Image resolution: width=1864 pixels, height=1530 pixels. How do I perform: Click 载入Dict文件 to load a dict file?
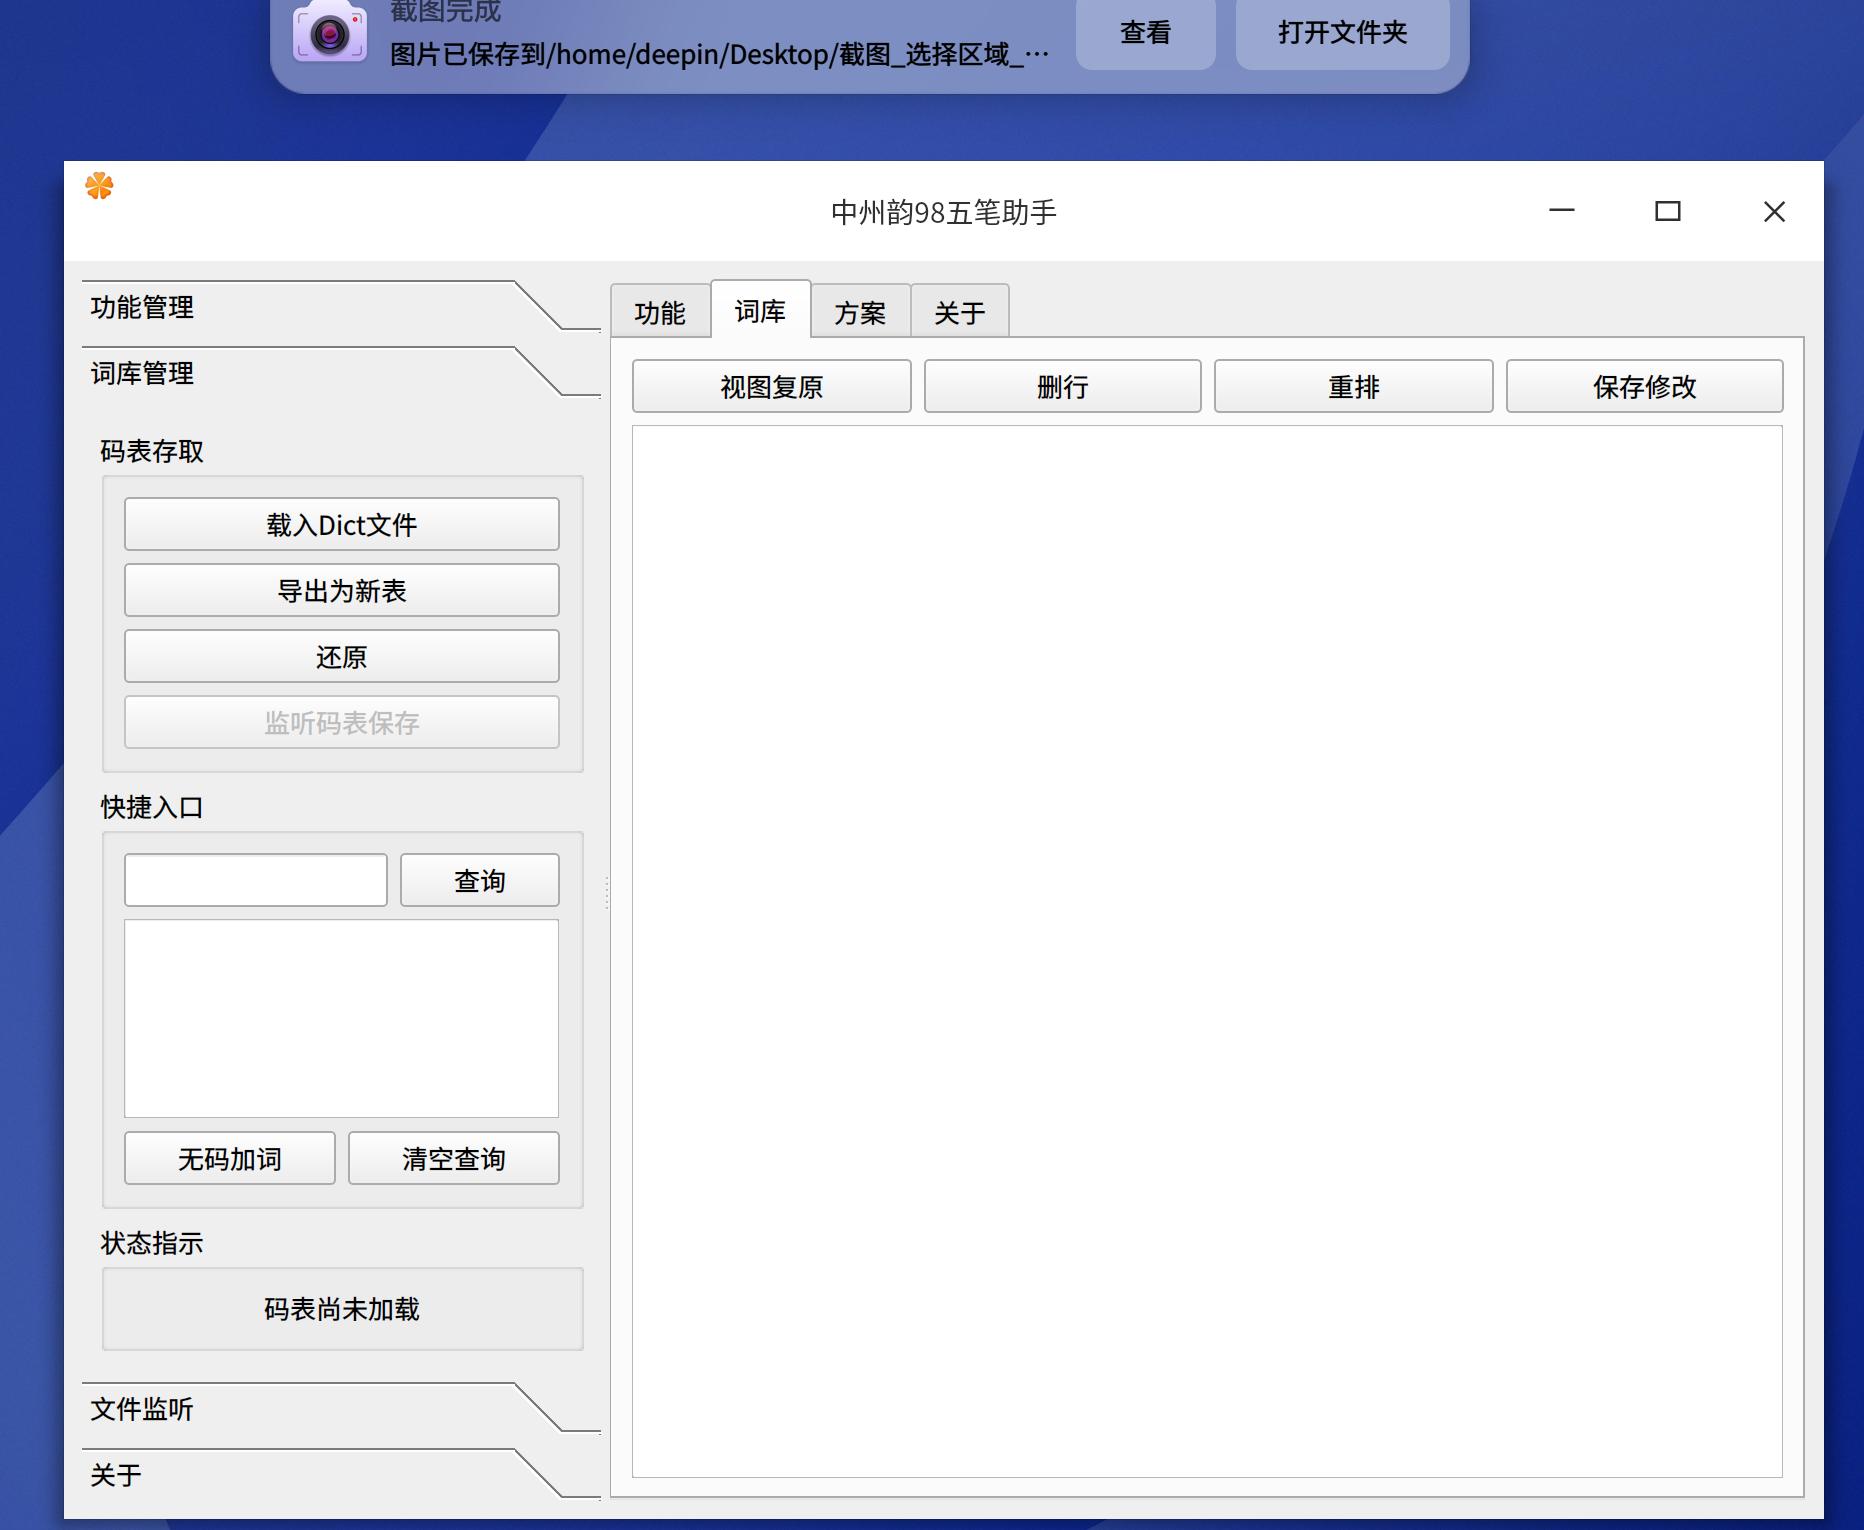[x=341, y=524]
